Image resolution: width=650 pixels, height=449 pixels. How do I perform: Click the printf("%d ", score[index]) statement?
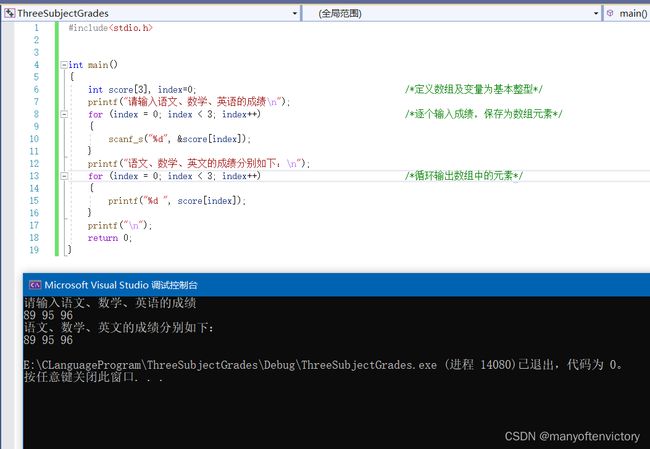177,201
